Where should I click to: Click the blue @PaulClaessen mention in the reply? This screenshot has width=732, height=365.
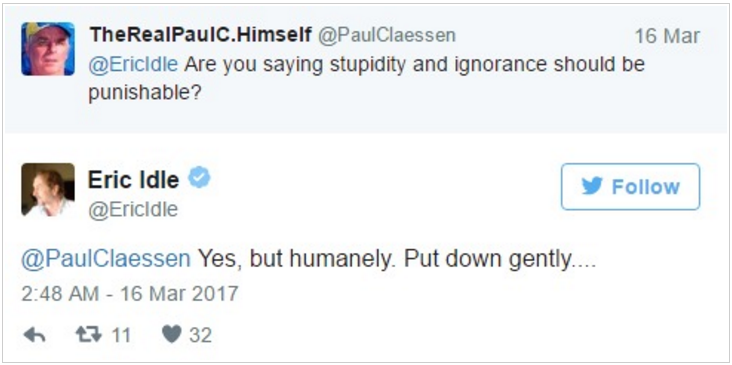coord(106,260)
